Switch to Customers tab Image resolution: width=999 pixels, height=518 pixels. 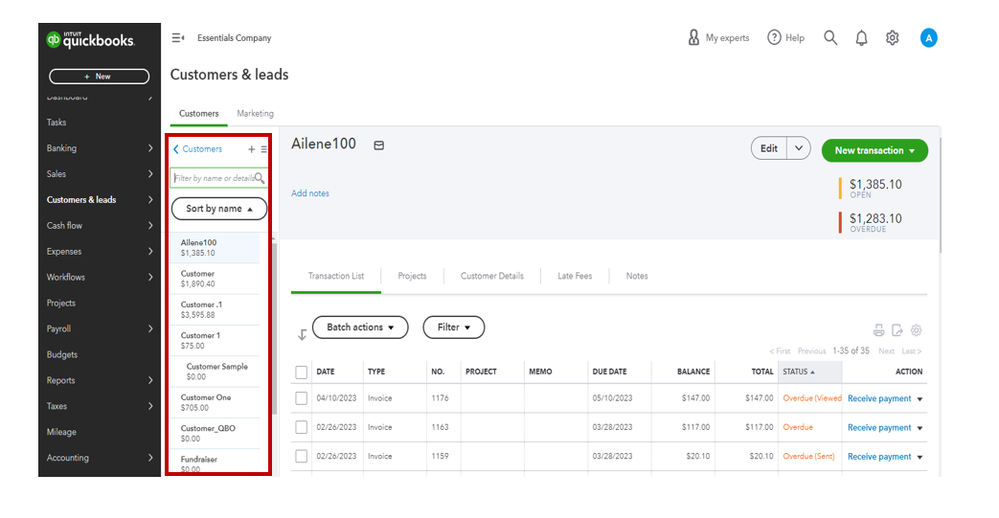click(x=199, y=113)
